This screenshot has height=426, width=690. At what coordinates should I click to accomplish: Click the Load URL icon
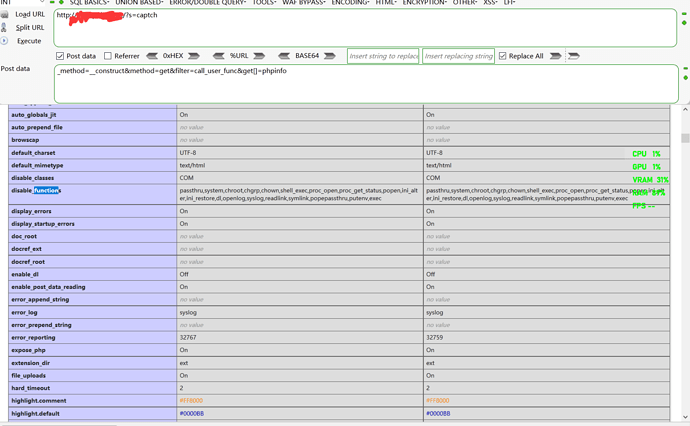pos(4,15)
